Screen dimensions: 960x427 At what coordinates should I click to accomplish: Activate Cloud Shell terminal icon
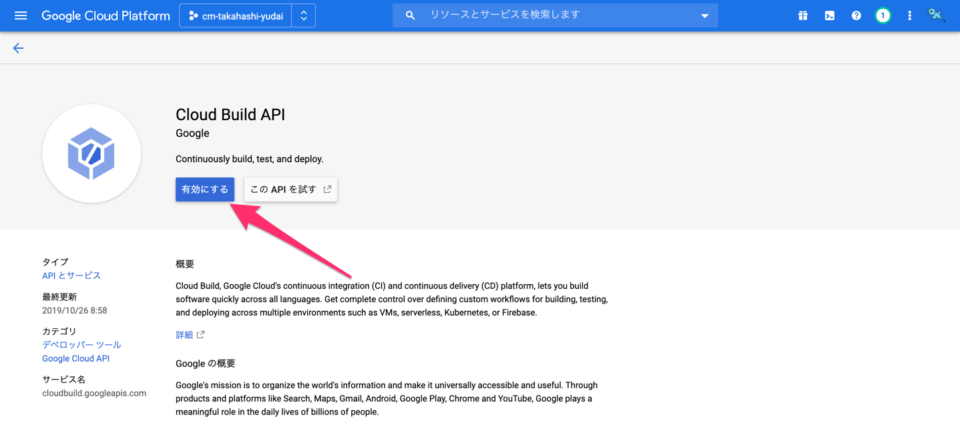point(830,16)
